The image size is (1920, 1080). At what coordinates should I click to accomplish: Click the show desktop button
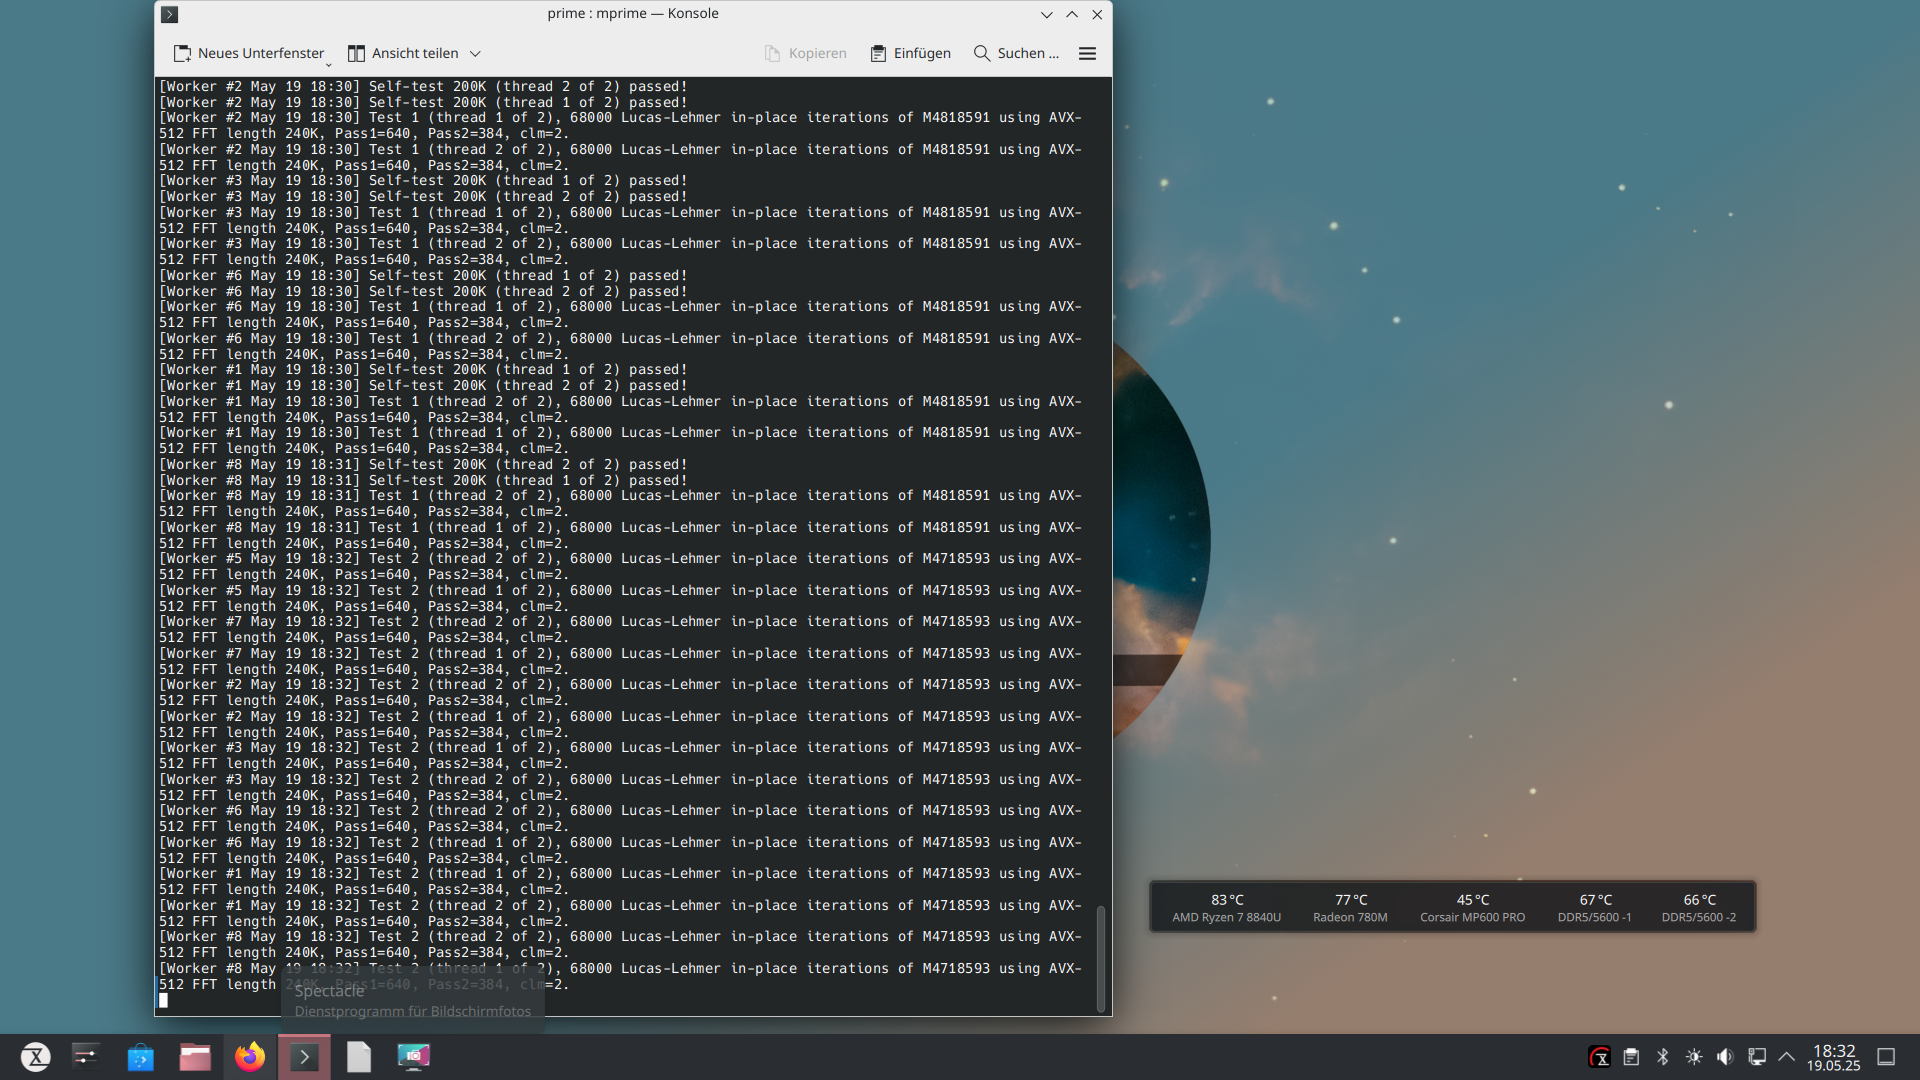tap(1886, 1057)
